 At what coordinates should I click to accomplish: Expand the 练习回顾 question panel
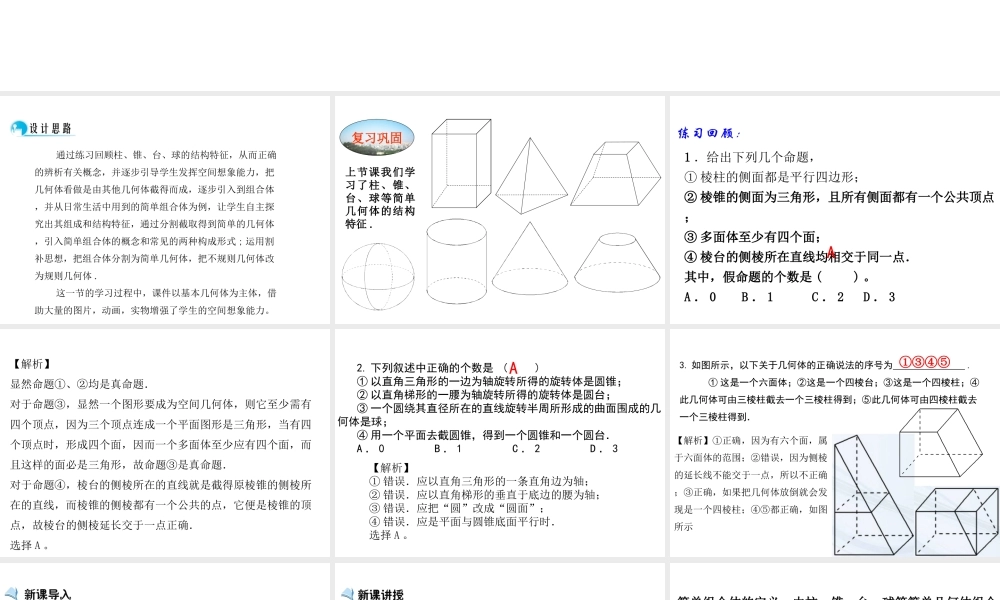(x=710, y=132)
